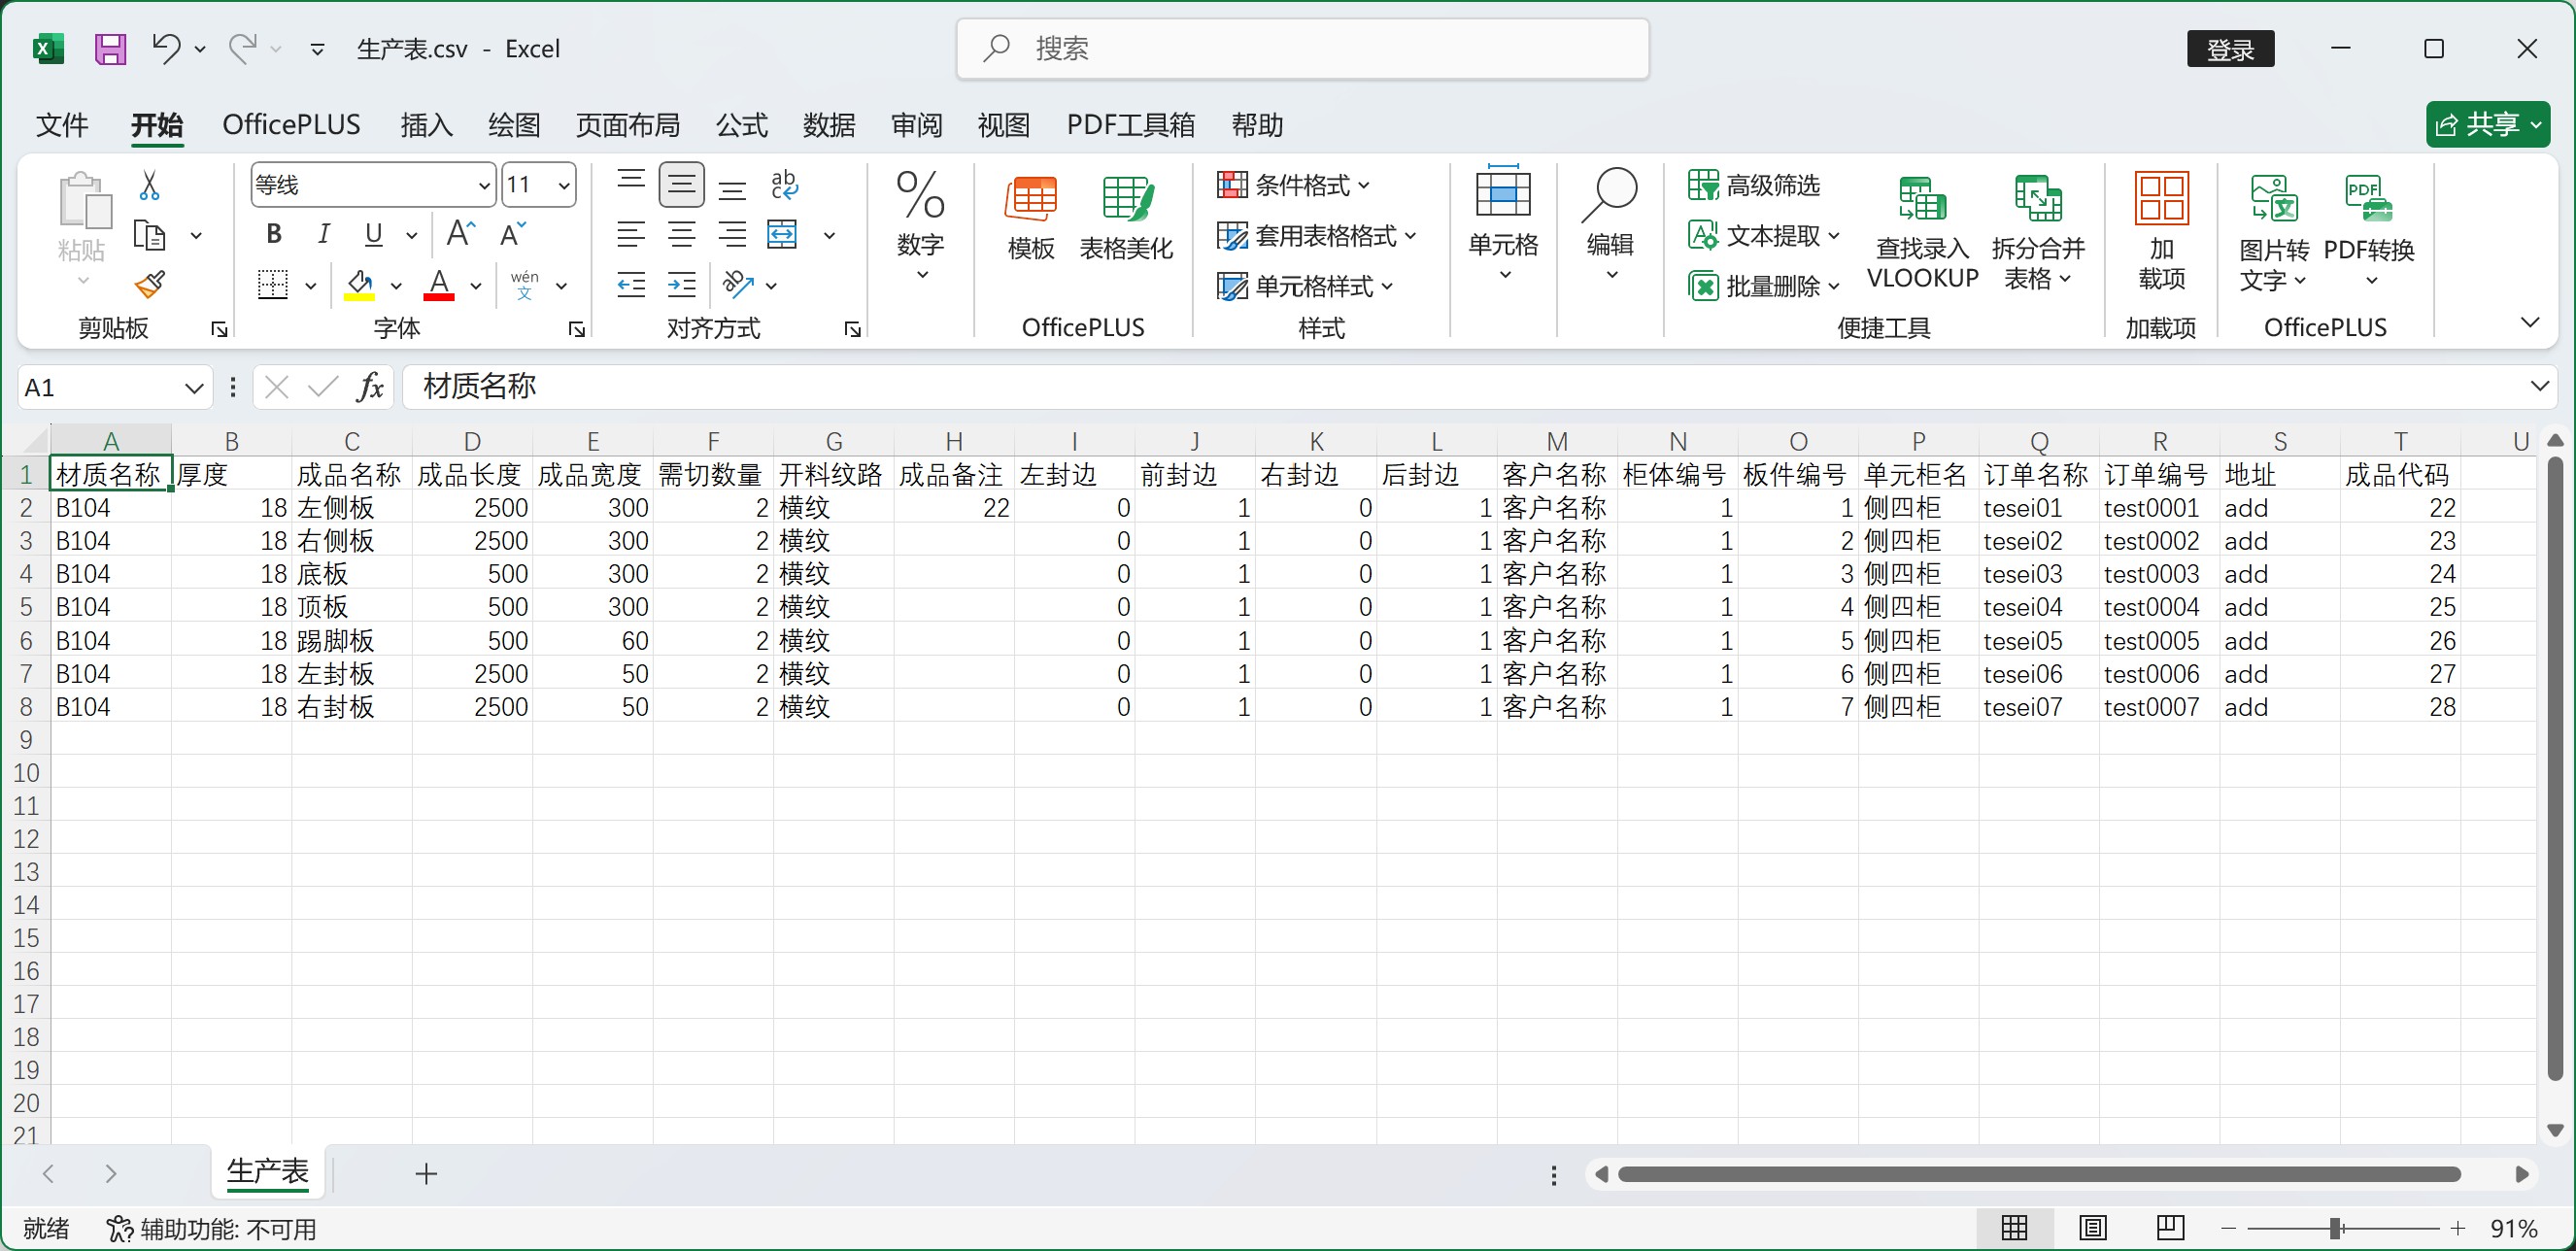
Task: Switch to Page Break Preview in status bar
Action: [2170, 1228]
